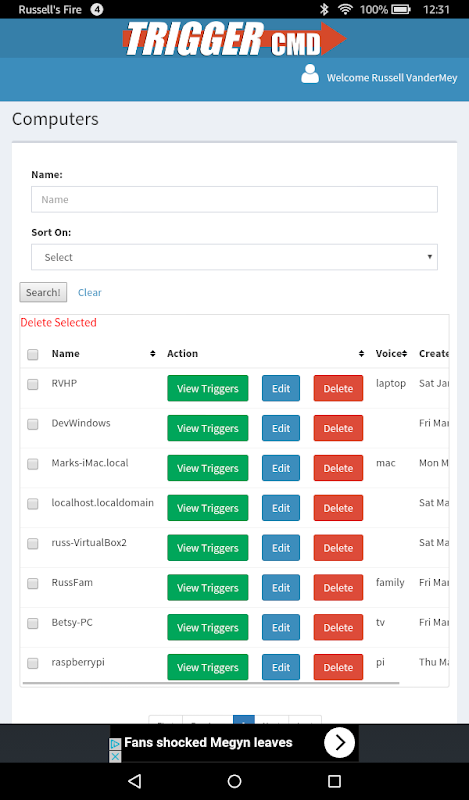This screenshot has width=469, height=800.
Task: Tap the Android back navigation button
Action: coord(134,781)
